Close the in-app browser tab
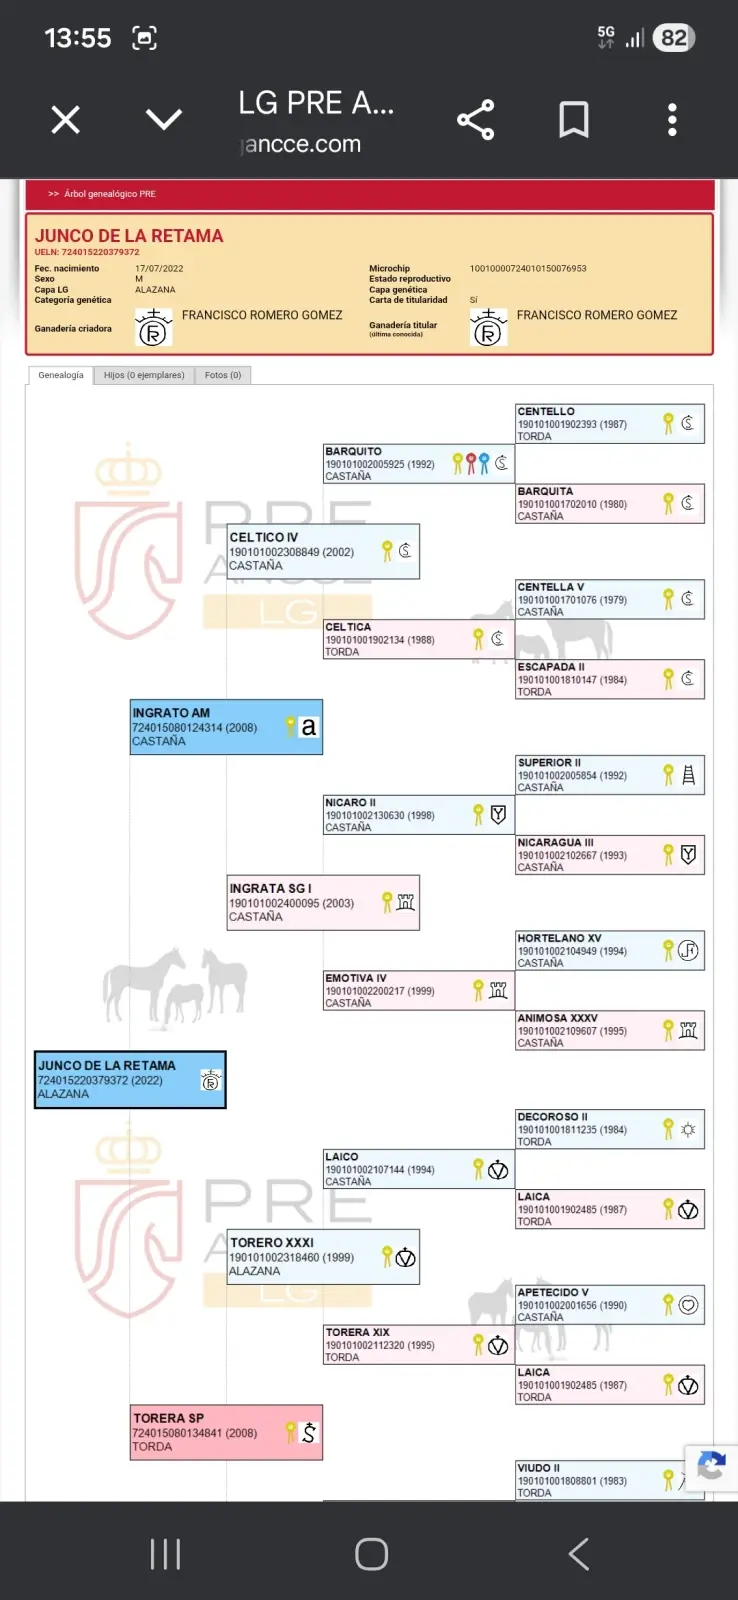 66,120
